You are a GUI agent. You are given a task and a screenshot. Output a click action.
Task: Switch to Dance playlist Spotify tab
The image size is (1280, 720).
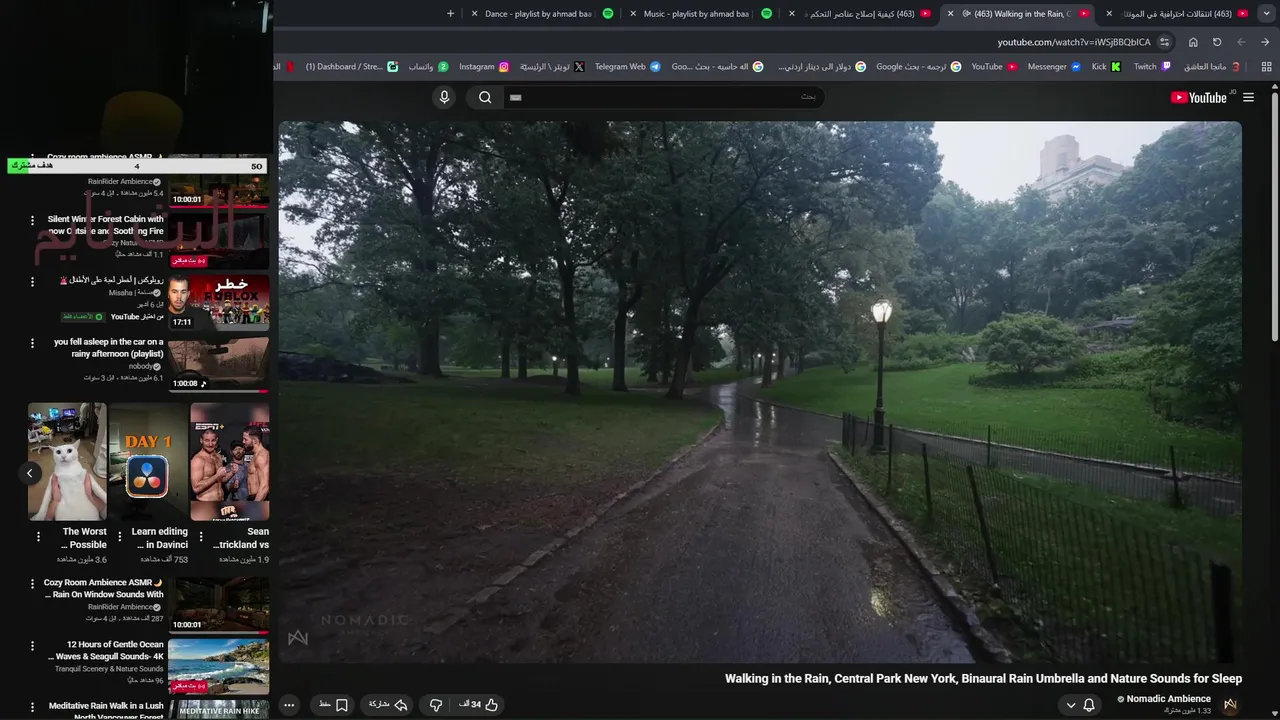click(x=541, y=14)
